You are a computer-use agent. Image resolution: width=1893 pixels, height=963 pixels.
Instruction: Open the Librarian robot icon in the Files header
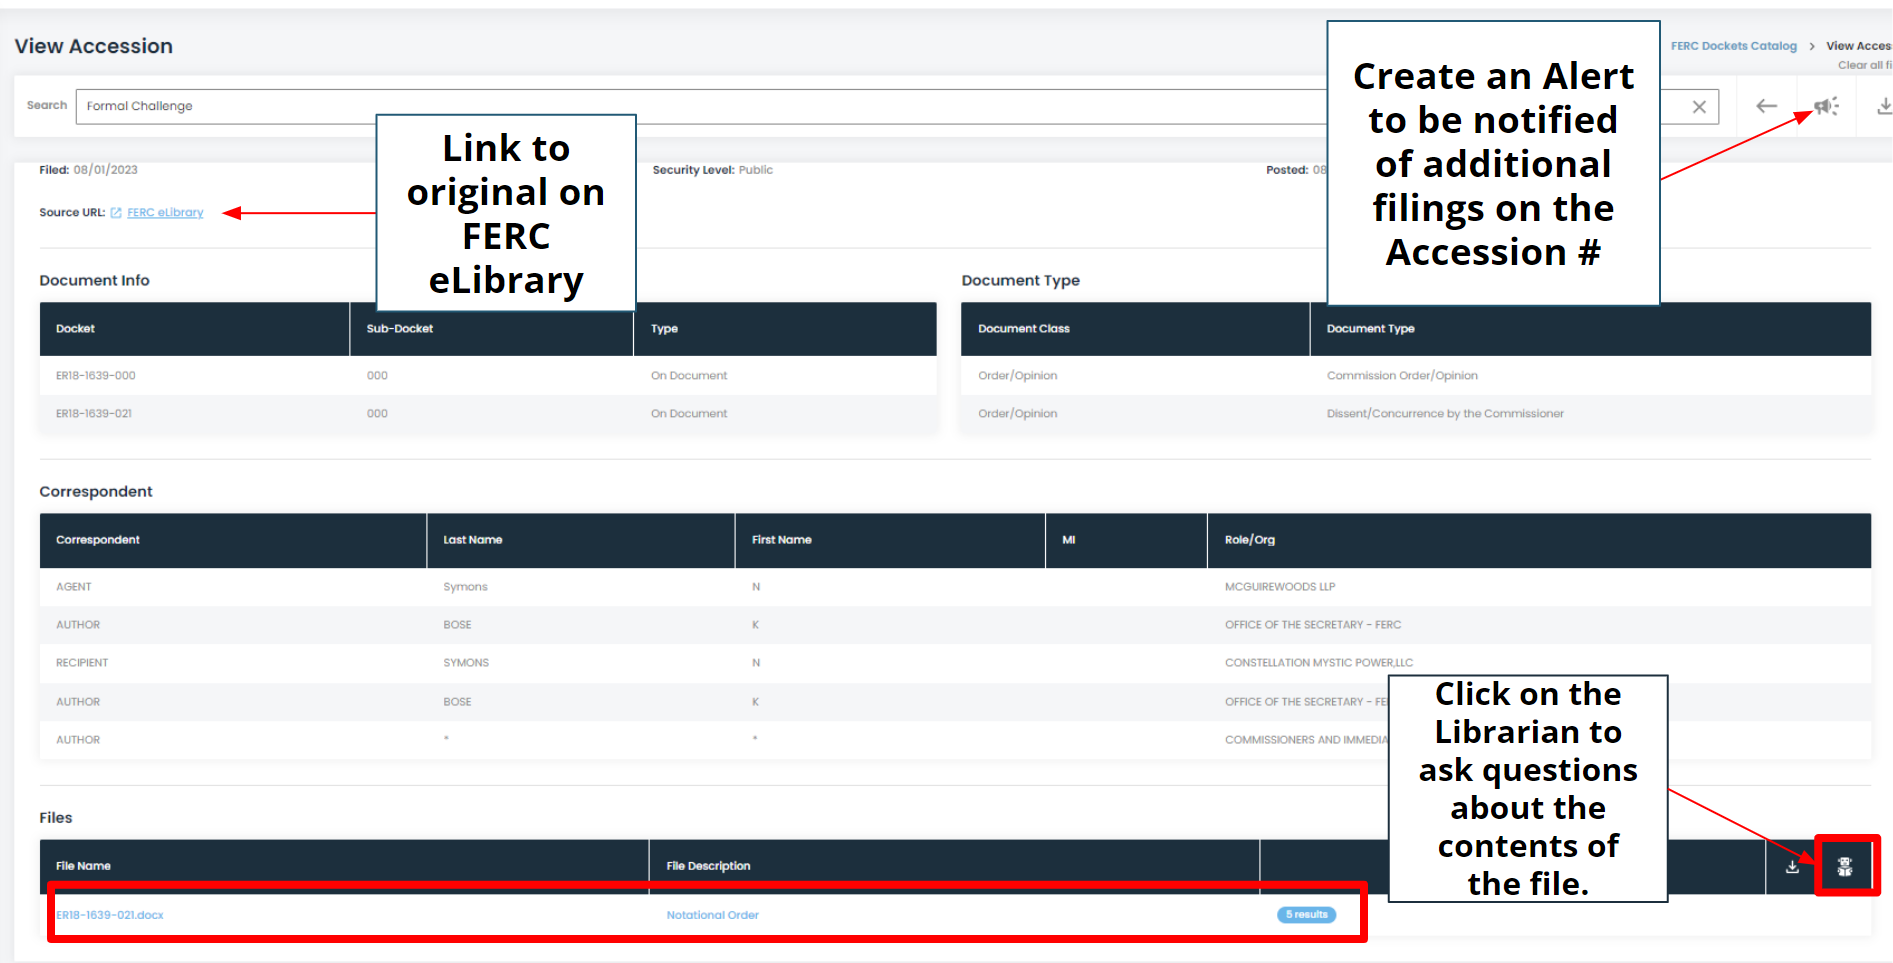click(x=1845, y=866)
